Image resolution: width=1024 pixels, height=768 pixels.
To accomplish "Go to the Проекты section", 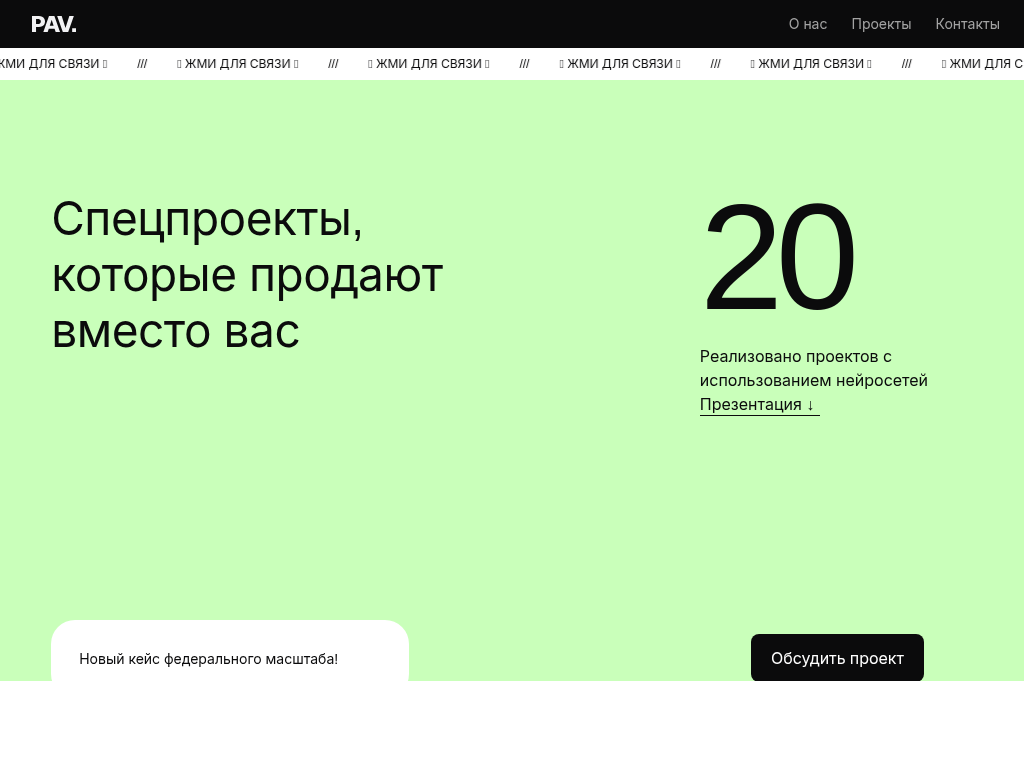I will tap(881, 24).
